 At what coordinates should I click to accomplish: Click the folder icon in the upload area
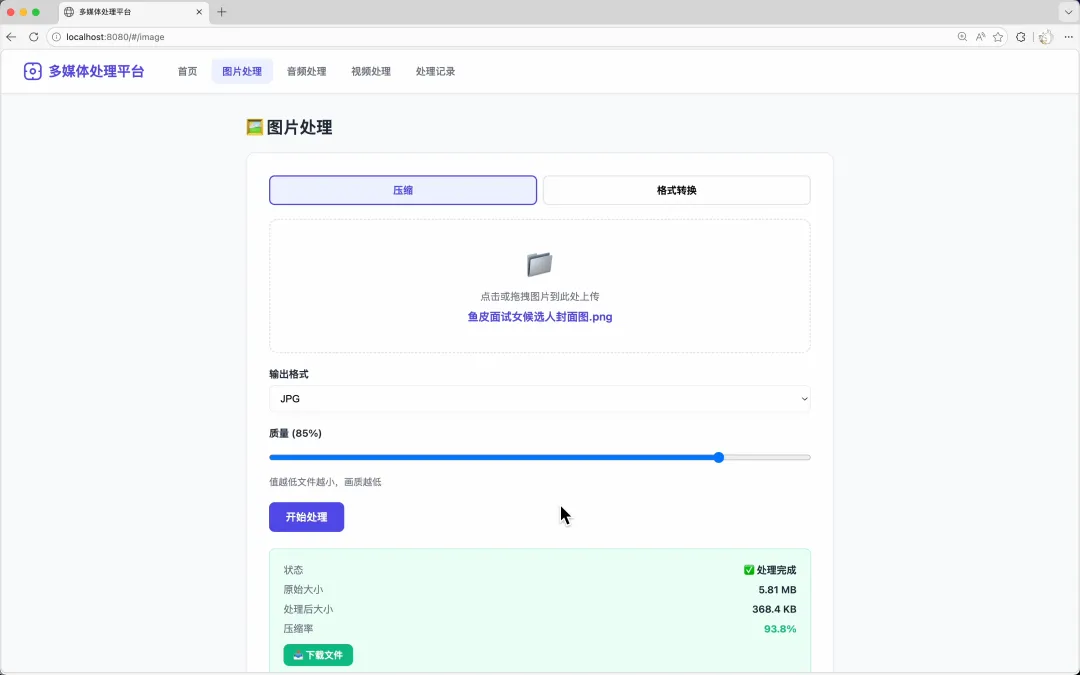(540, 264)
